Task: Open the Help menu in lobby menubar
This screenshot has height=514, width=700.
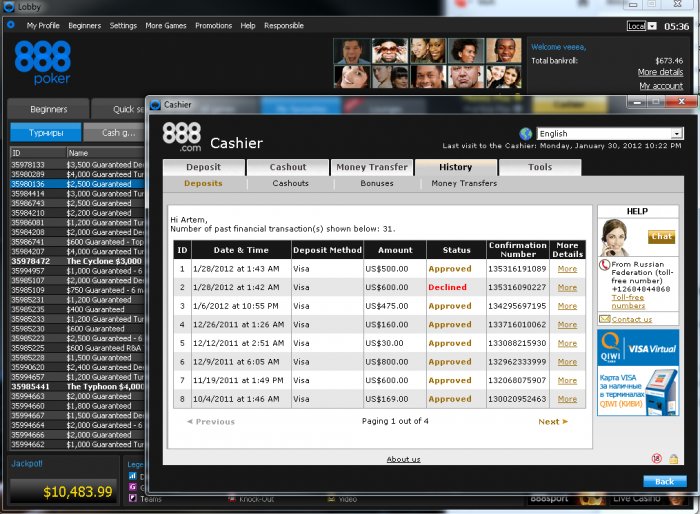Action: click(248, 25)
